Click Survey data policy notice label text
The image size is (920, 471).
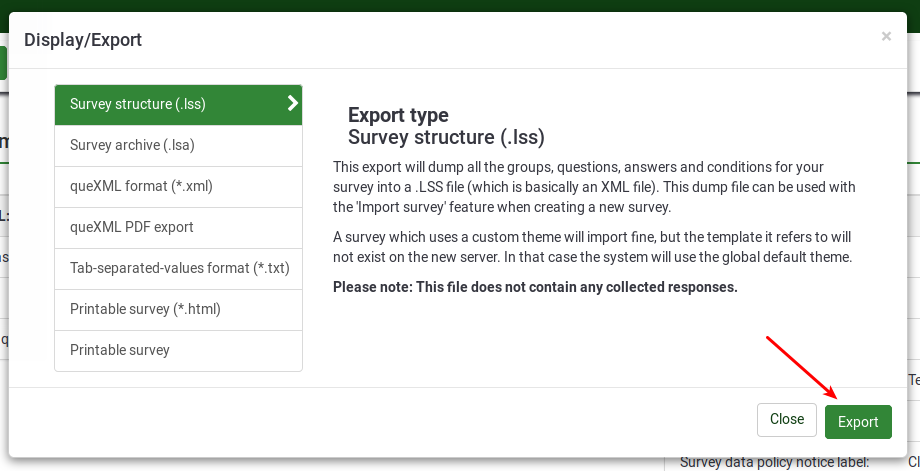774,462
